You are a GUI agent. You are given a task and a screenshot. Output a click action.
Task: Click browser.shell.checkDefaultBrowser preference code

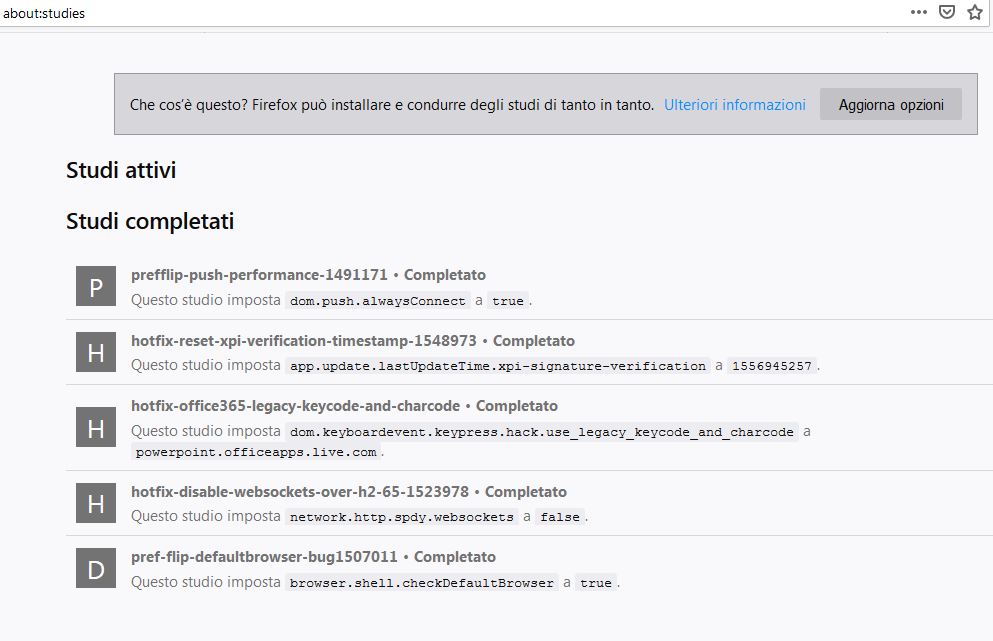tap(422, 583)
